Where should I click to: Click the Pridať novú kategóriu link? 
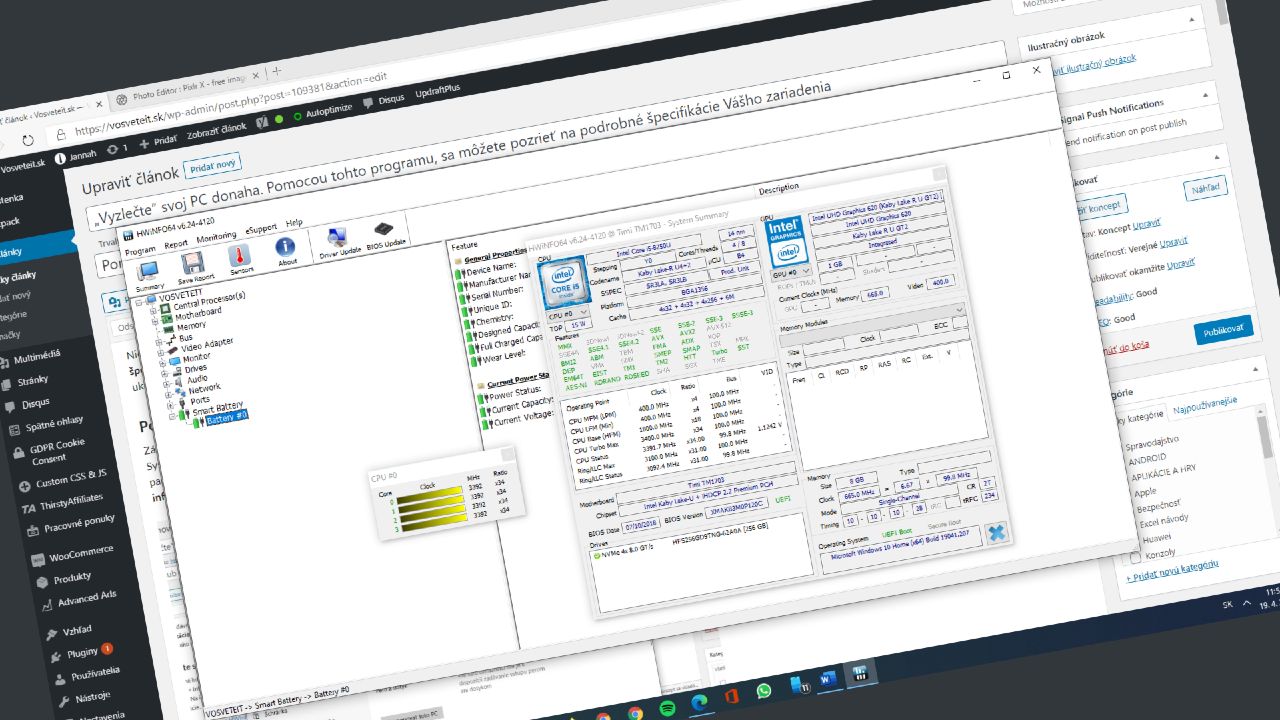point(1173,573)
